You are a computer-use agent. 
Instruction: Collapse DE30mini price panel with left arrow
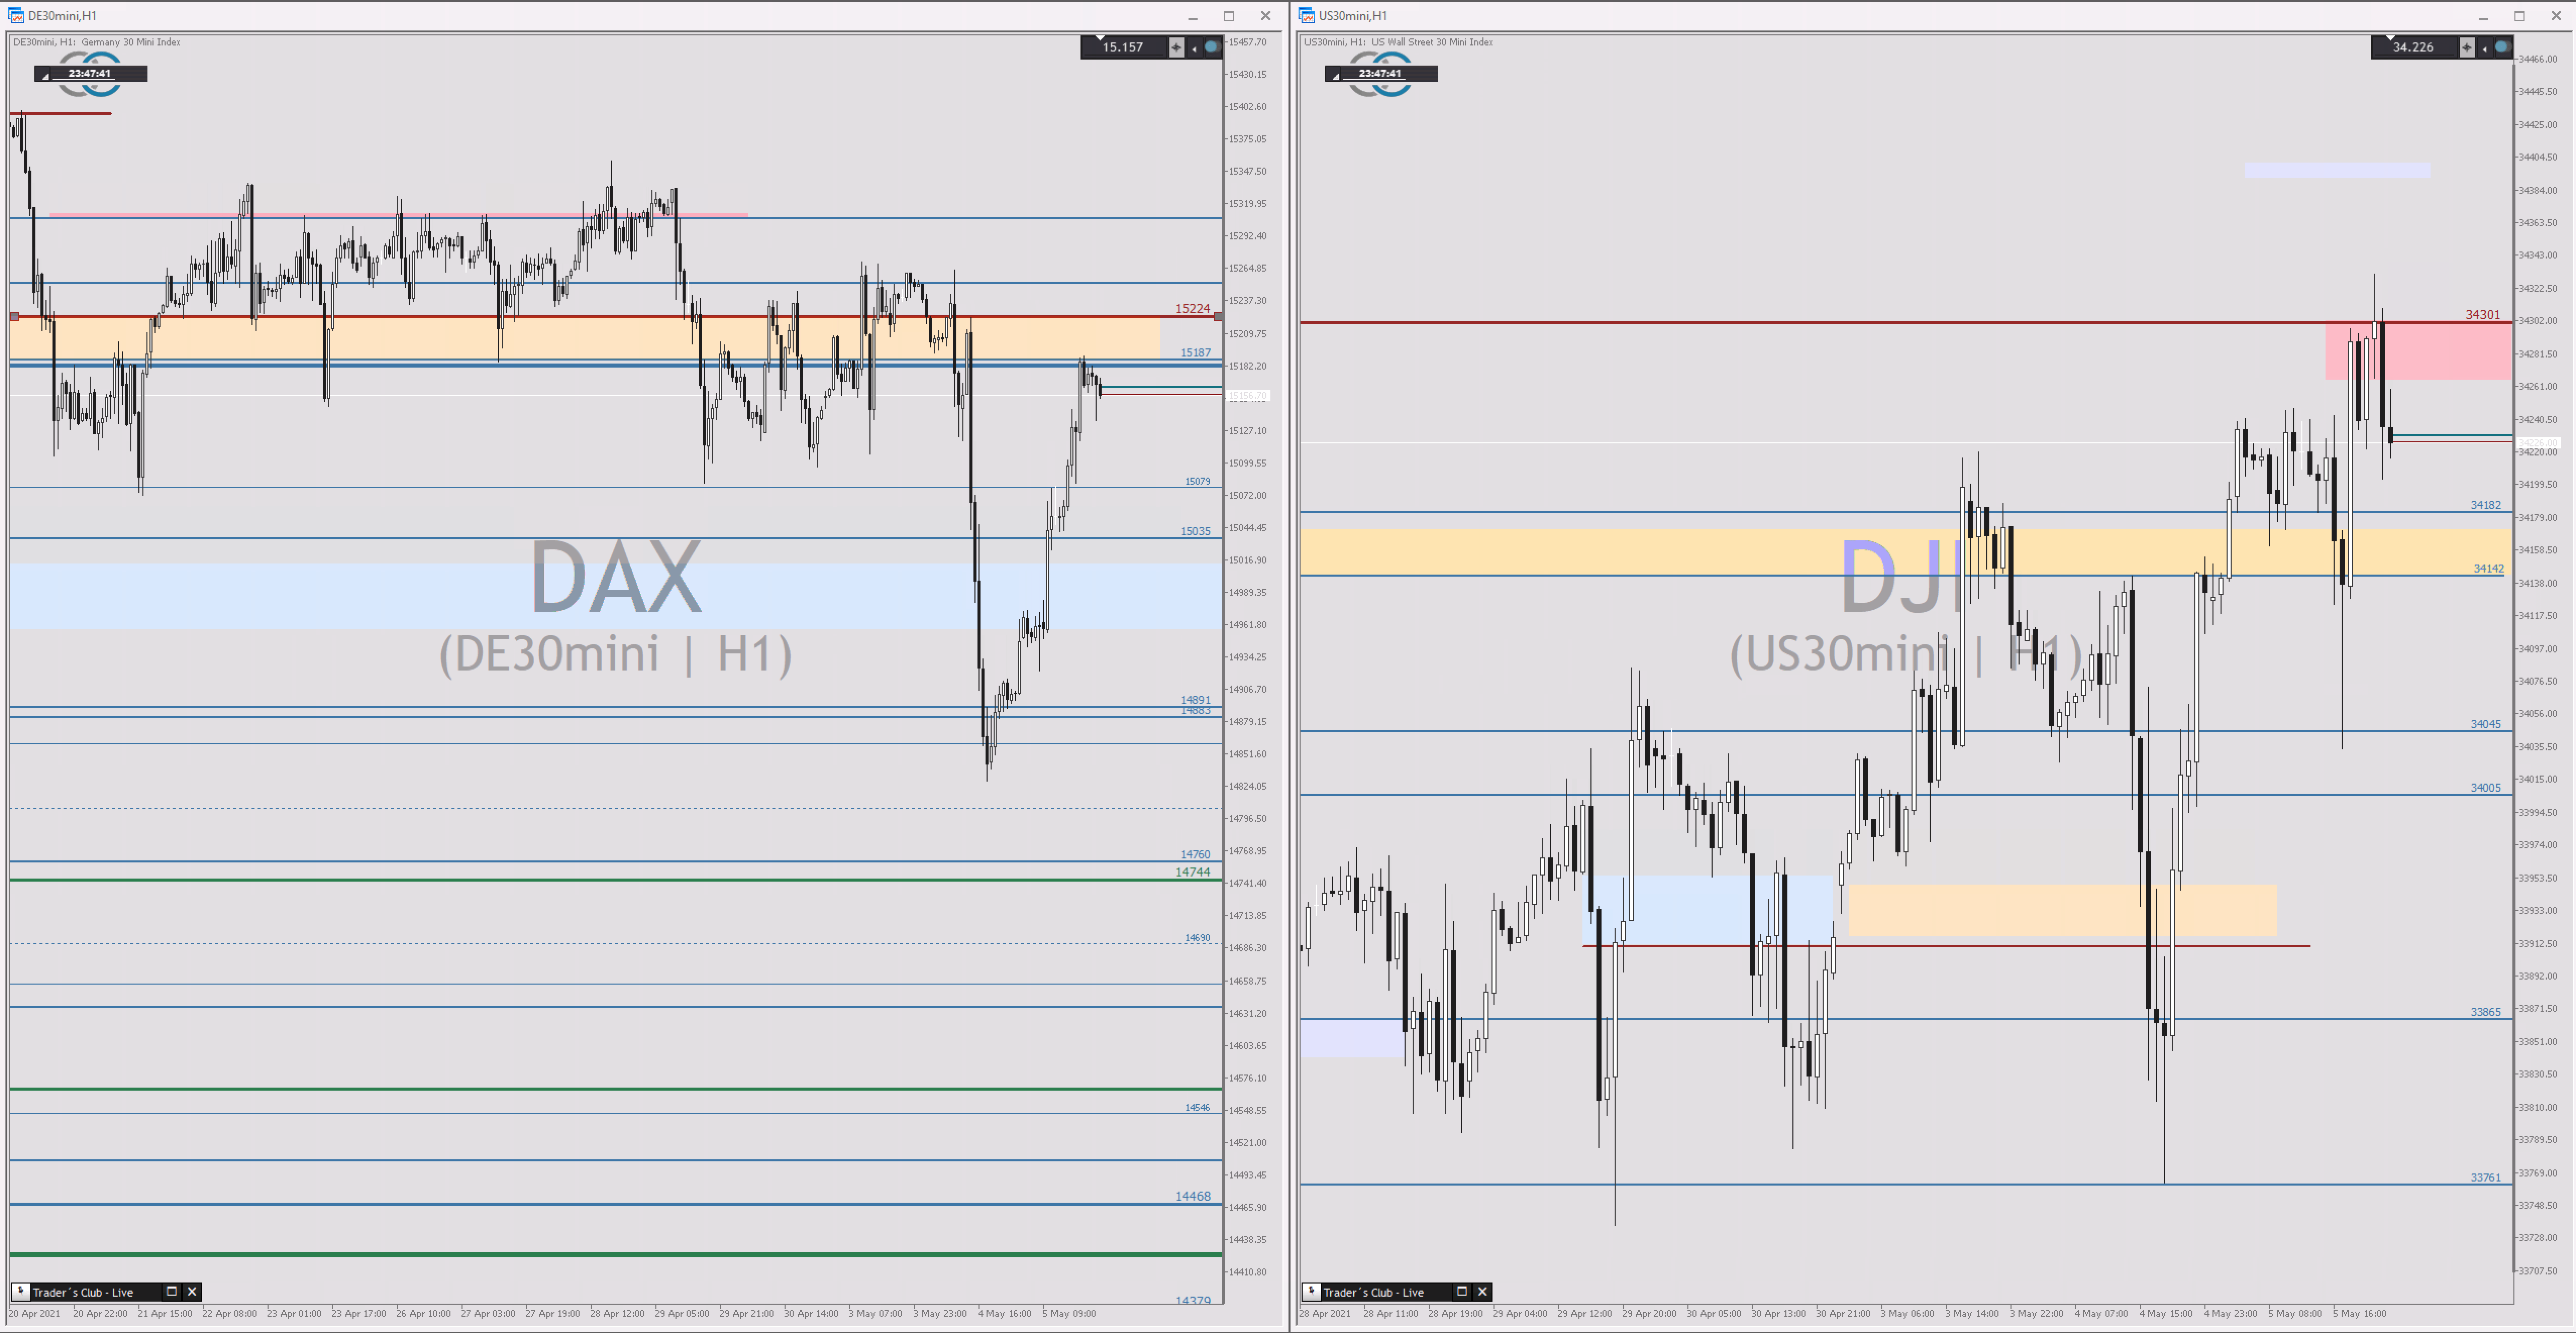pyautogui.click(x=1194, y=48)
